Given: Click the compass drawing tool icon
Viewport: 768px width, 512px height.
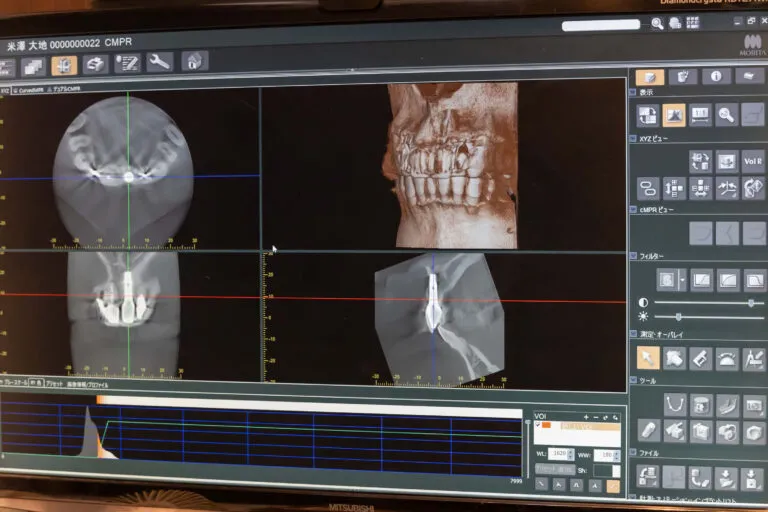Looking at the screenshot, I should click(753, 359).
